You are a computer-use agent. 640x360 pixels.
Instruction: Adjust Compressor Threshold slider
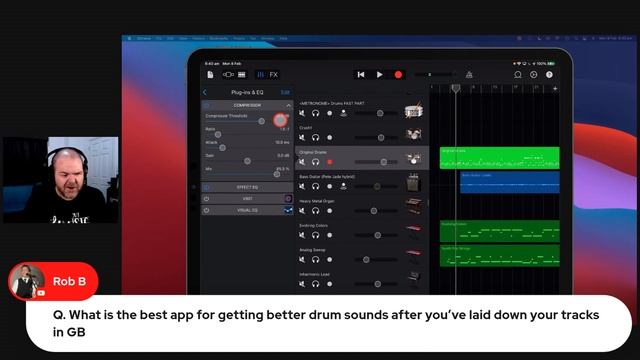[x=262, y=121]
